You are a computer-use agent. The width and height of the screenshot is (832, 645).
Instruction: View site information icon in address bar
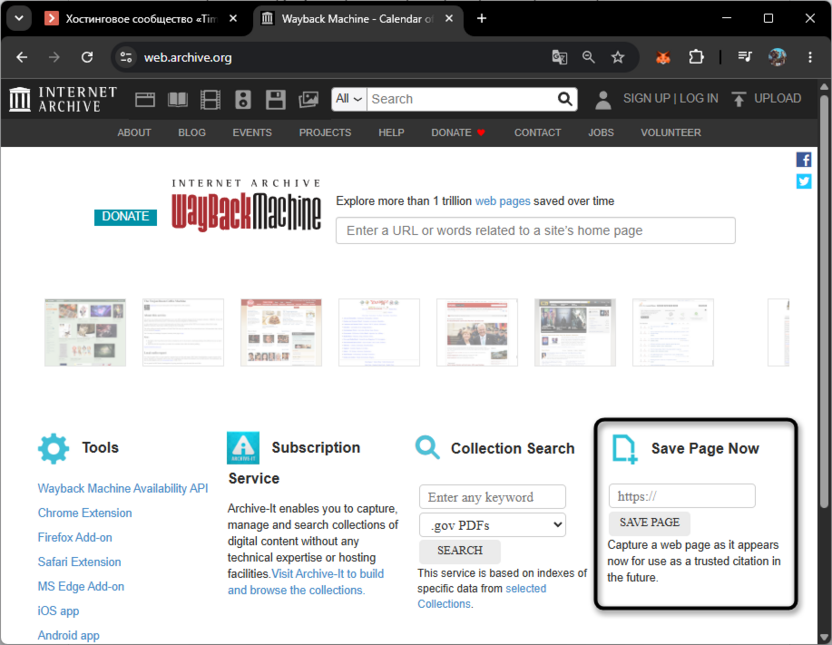pyautogui.click(x=126, y=57)
